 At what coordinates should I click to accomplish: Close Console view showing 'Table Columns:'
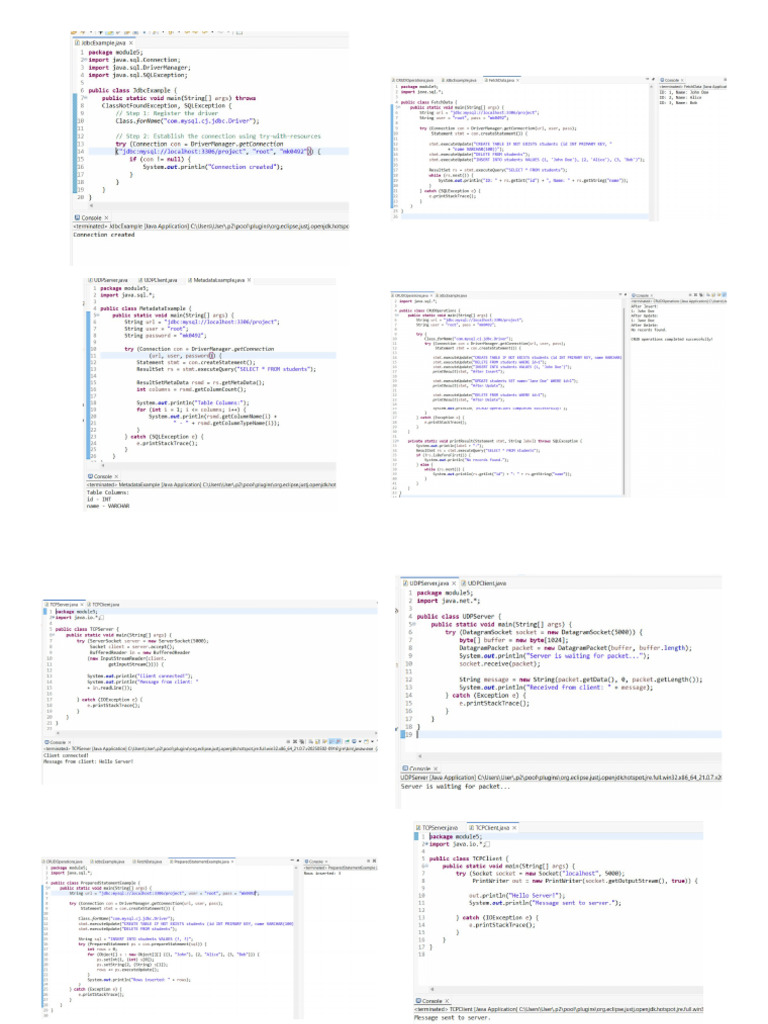pos(118,477)
